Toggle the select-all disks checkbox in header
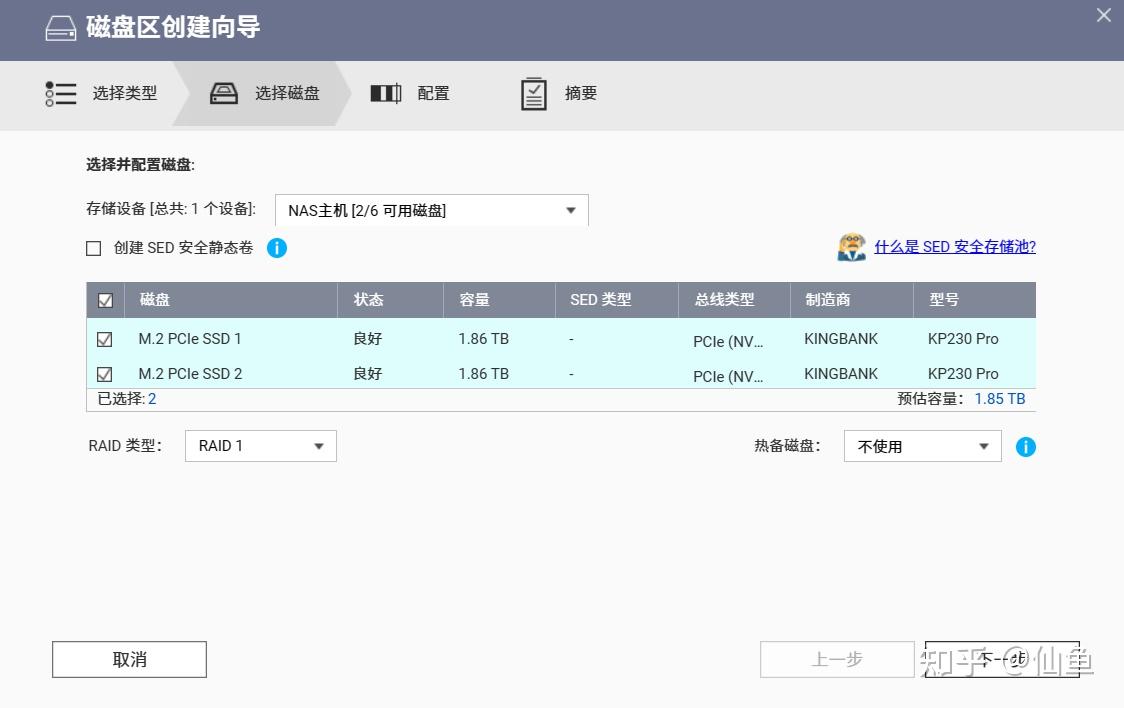The width and height of the screenshot is (1124, 708). (104, 299)
